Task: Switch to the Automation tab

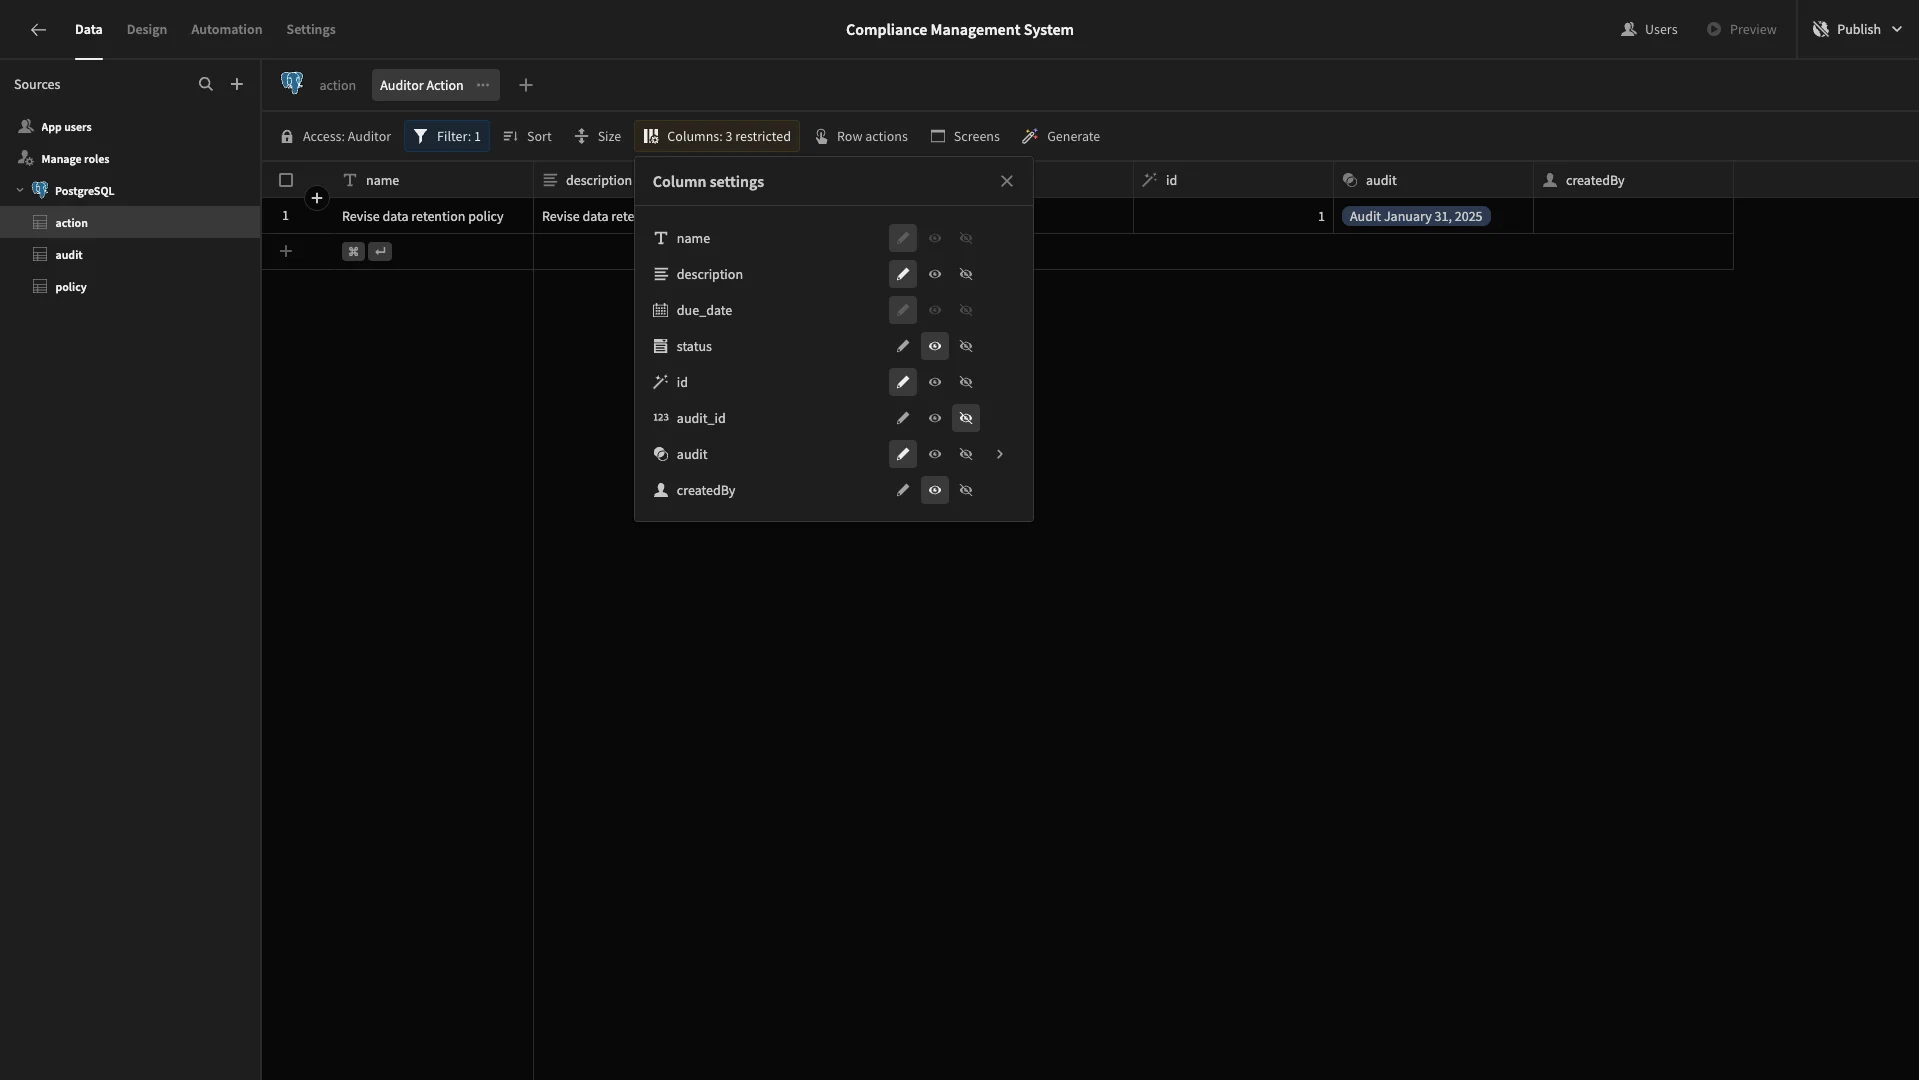Action: point(226,30)
